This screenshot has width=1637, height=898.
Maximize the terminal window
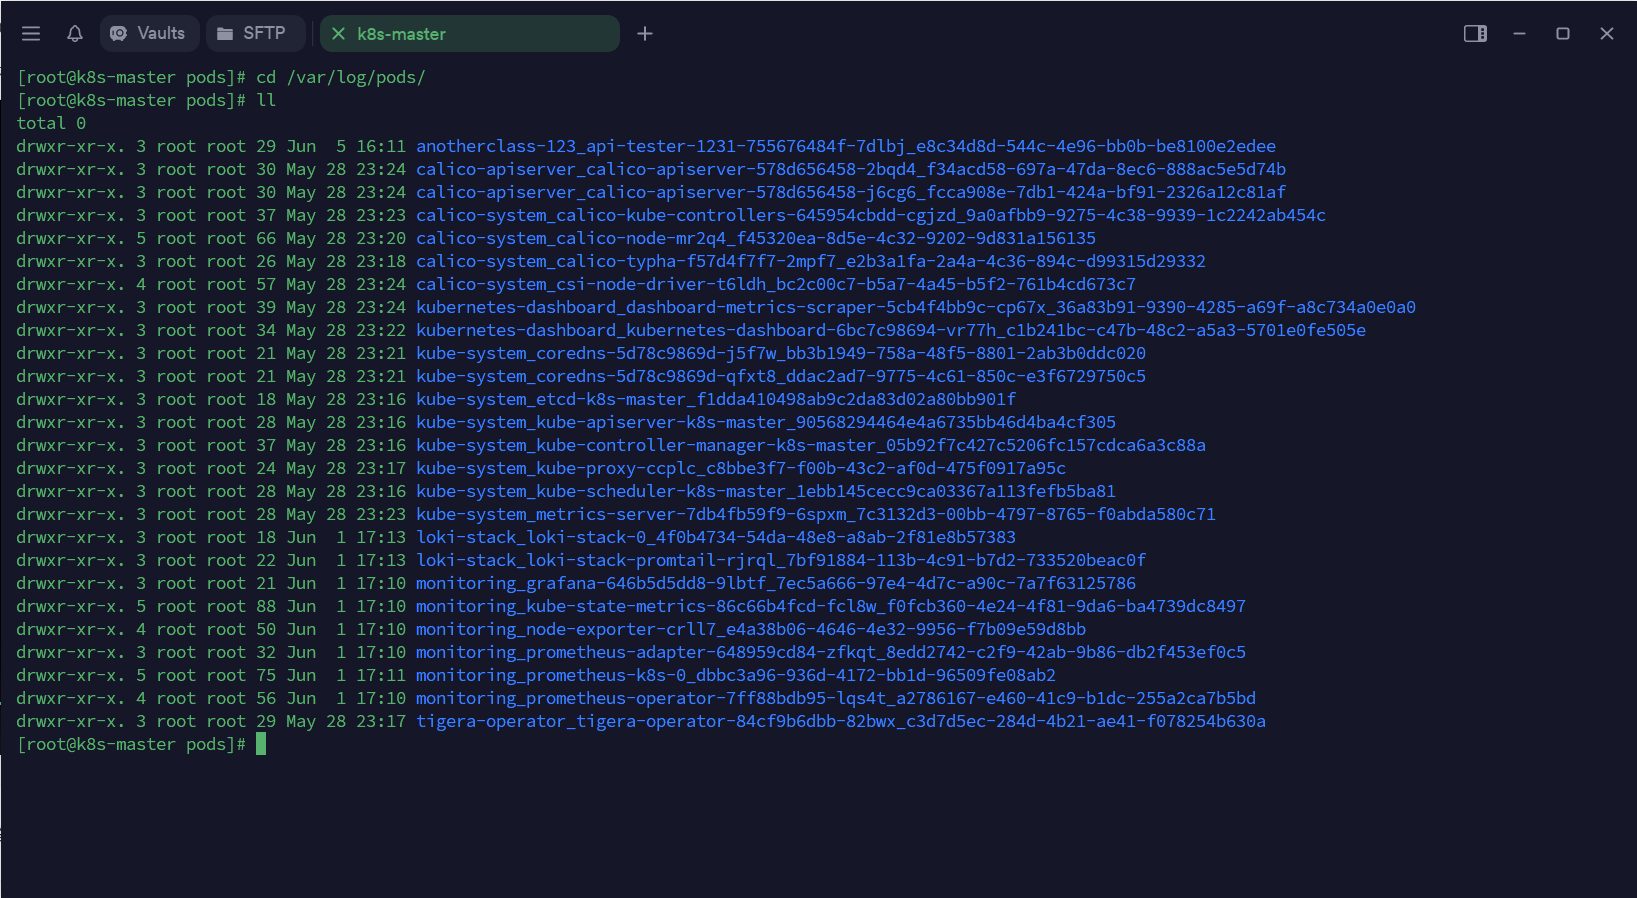(x=1563, y=34)
